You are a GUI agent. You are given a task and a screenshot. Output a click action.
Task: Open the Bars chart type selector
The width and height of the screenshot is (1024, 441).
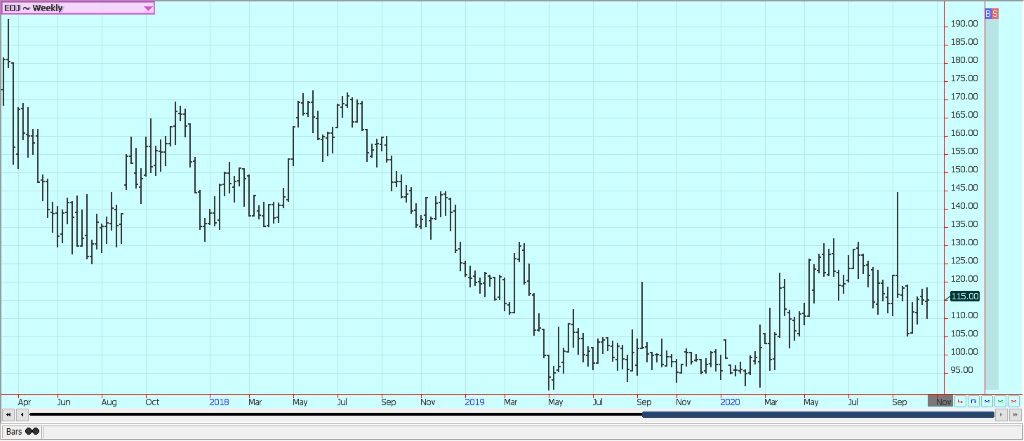(x=22, y=431)
